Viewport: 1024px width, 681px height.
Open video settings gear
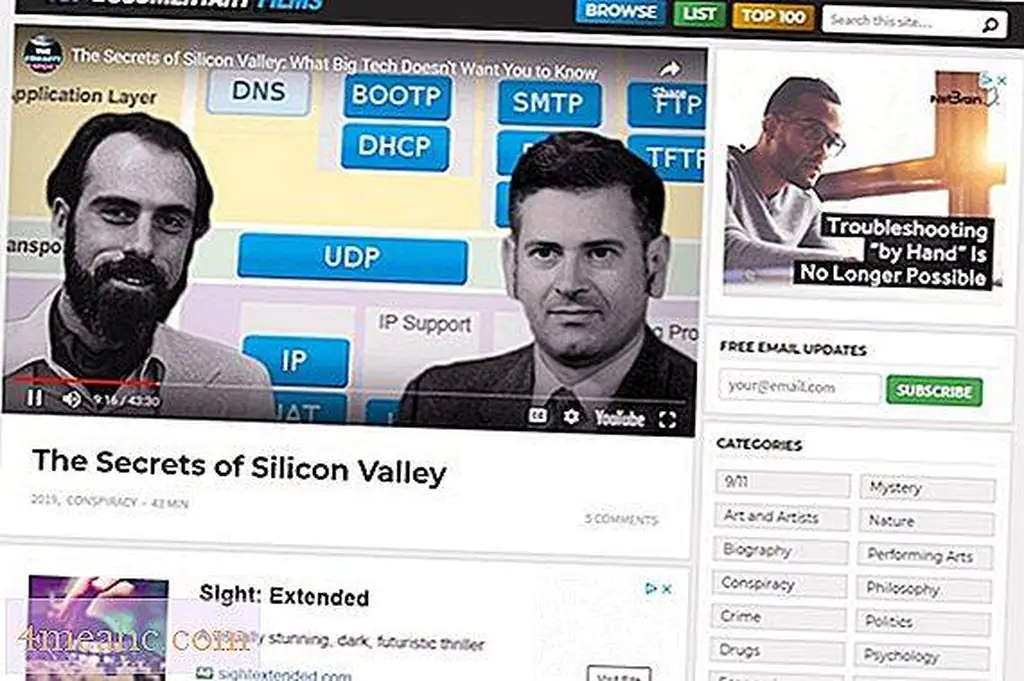point(571,416)
